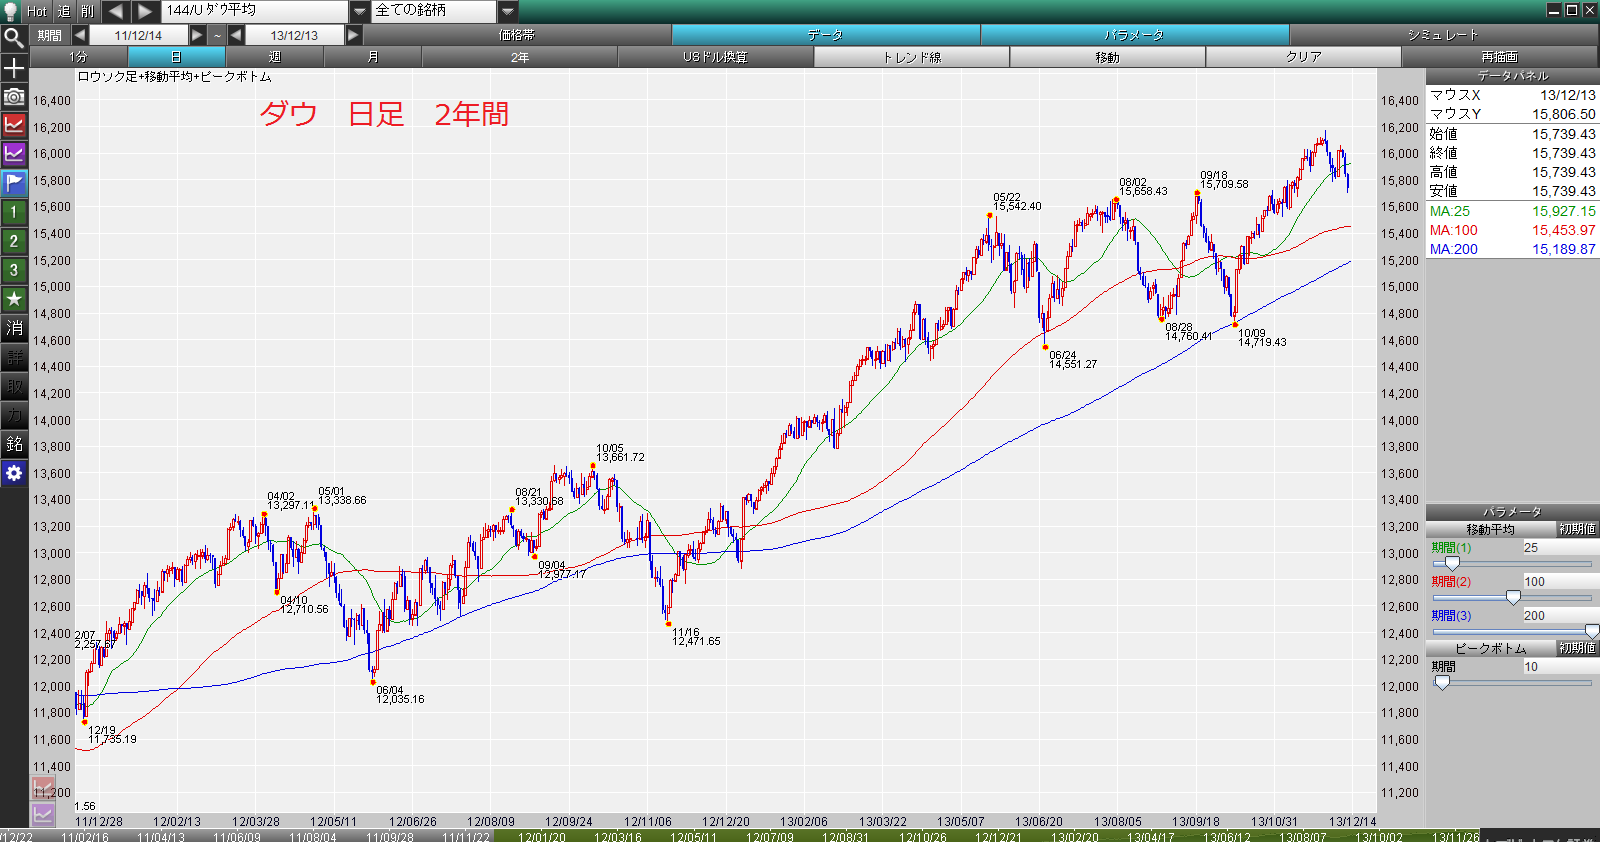
Task: Click the purple indicator chart icon
Action: click(x=14, y=154)
